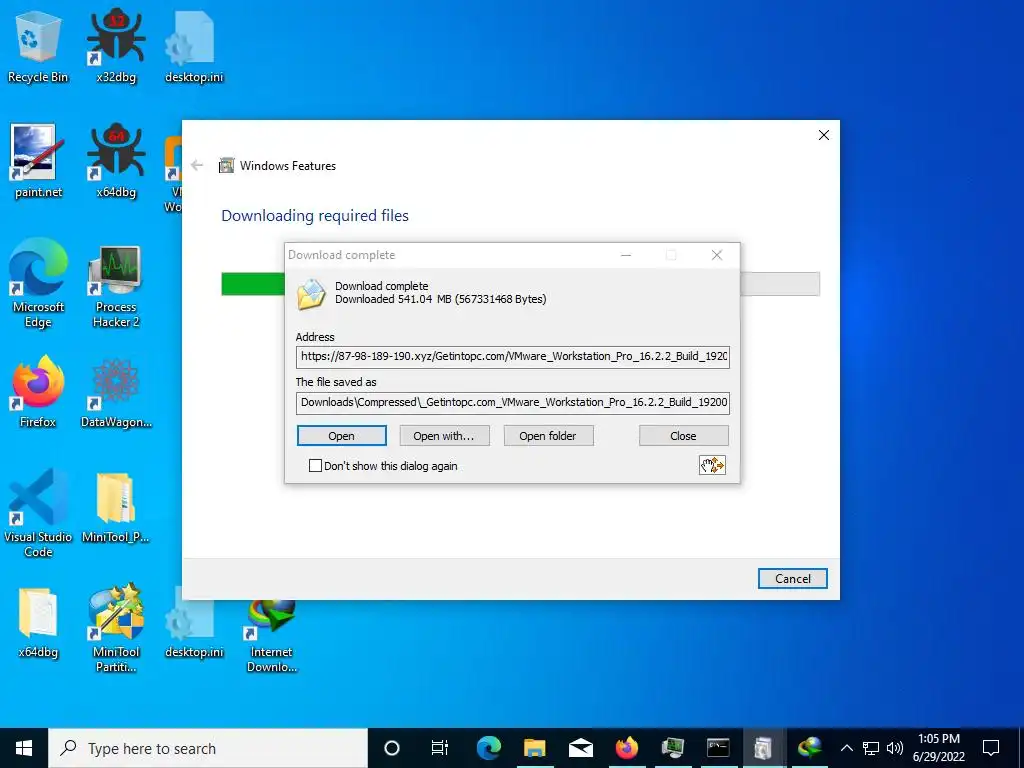
Task: Click the Open folder button
Action: 548,436
